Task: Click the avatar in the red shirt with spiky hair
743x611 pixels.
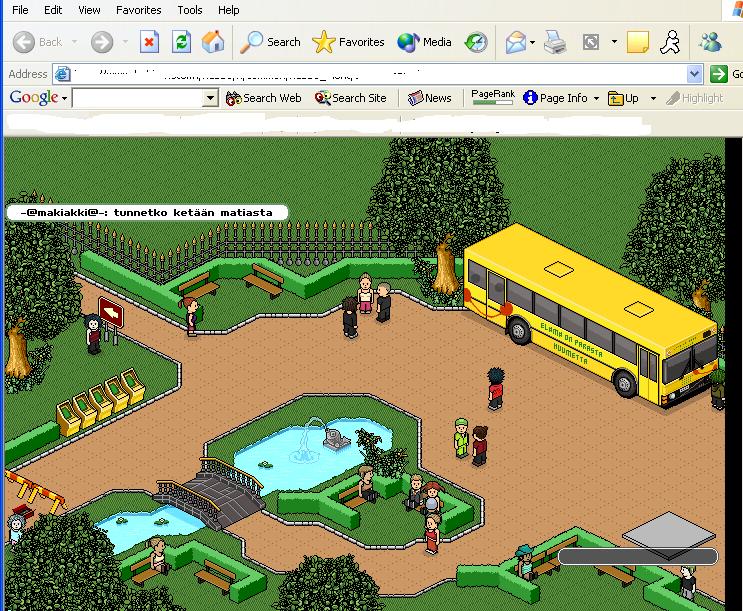Action: (x=496, y=389)
